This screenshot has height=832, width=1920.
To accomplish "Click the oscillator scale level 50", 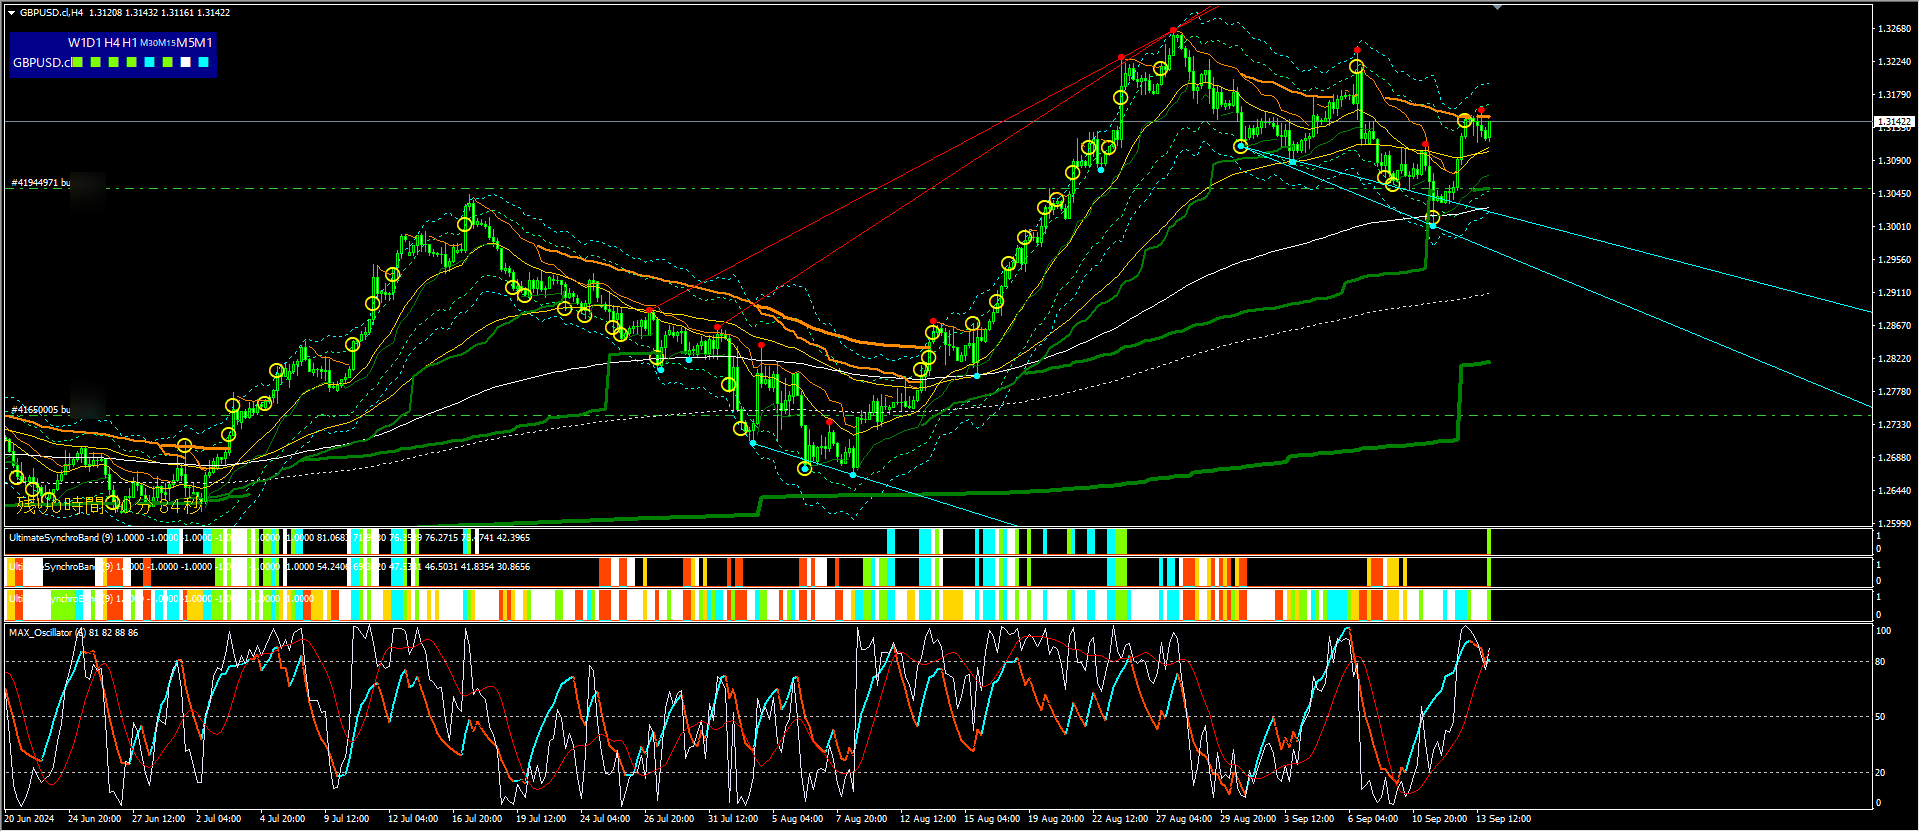I will (x=1880, y=717).
